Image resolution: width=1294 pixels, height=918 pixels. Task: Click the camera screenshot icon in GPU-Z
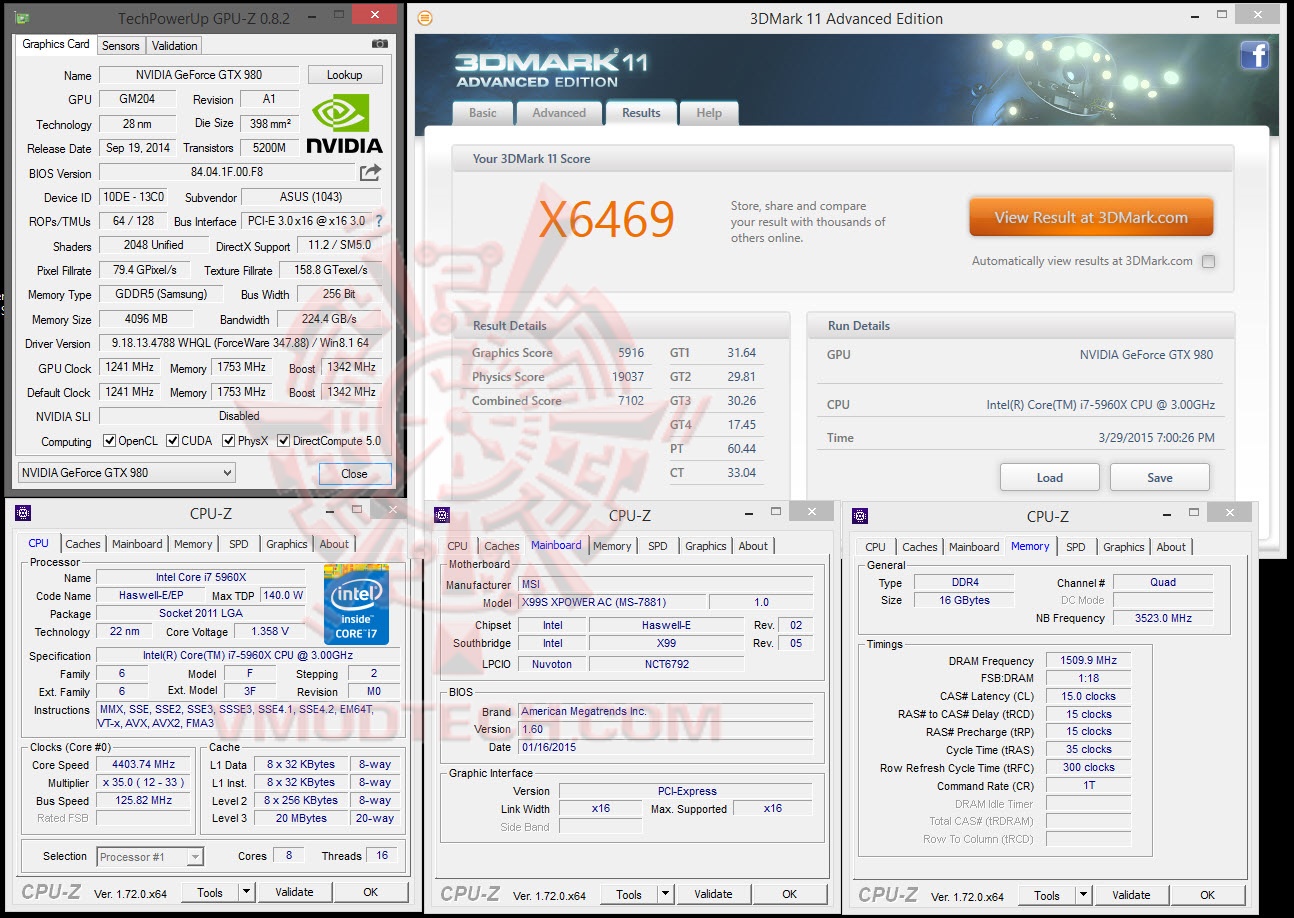(x=380, y=44)
